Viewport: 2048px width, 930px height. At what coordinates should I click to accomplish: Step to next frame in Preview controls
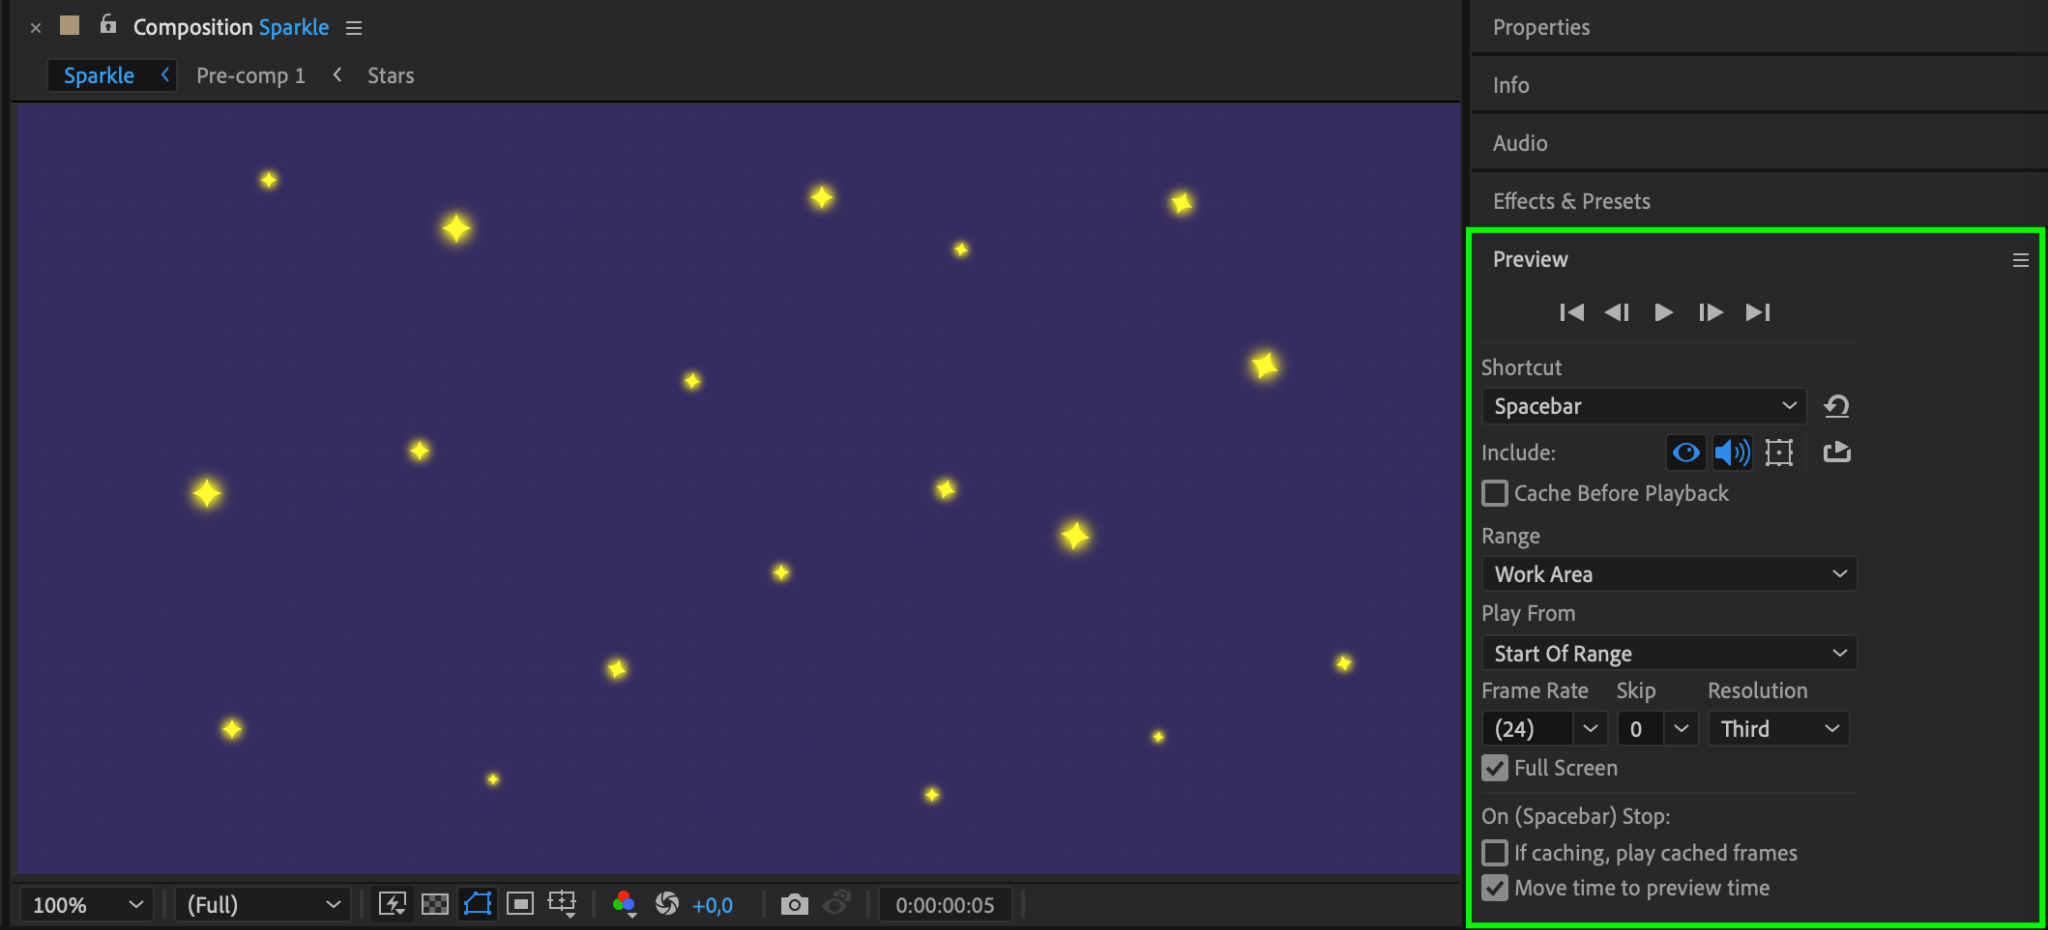click(x=1711, y=312)
